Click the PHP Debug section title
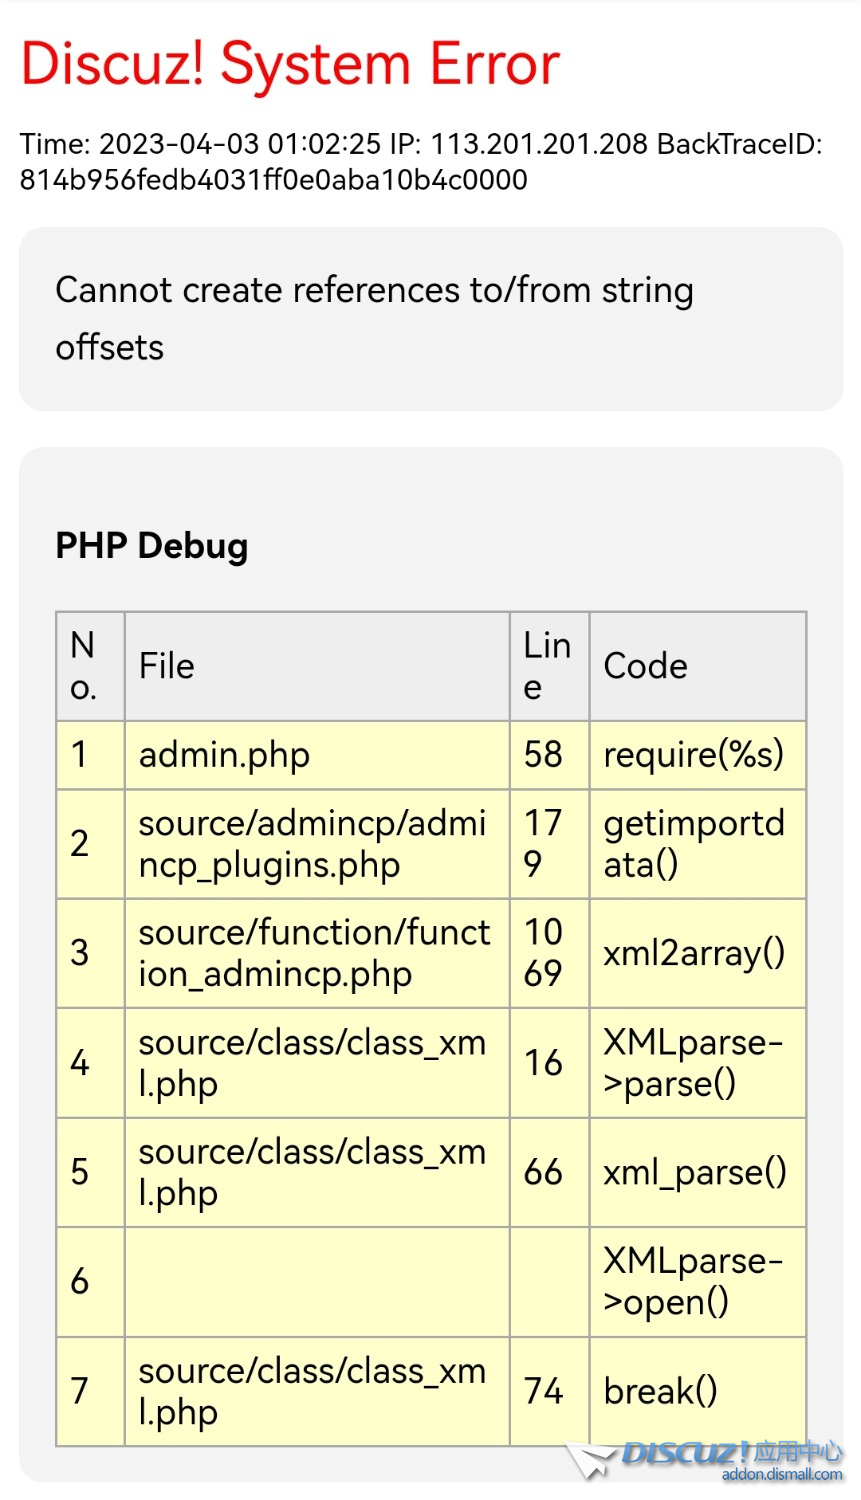The height and width of the screenshot is (1500, 861). [152, 546]
